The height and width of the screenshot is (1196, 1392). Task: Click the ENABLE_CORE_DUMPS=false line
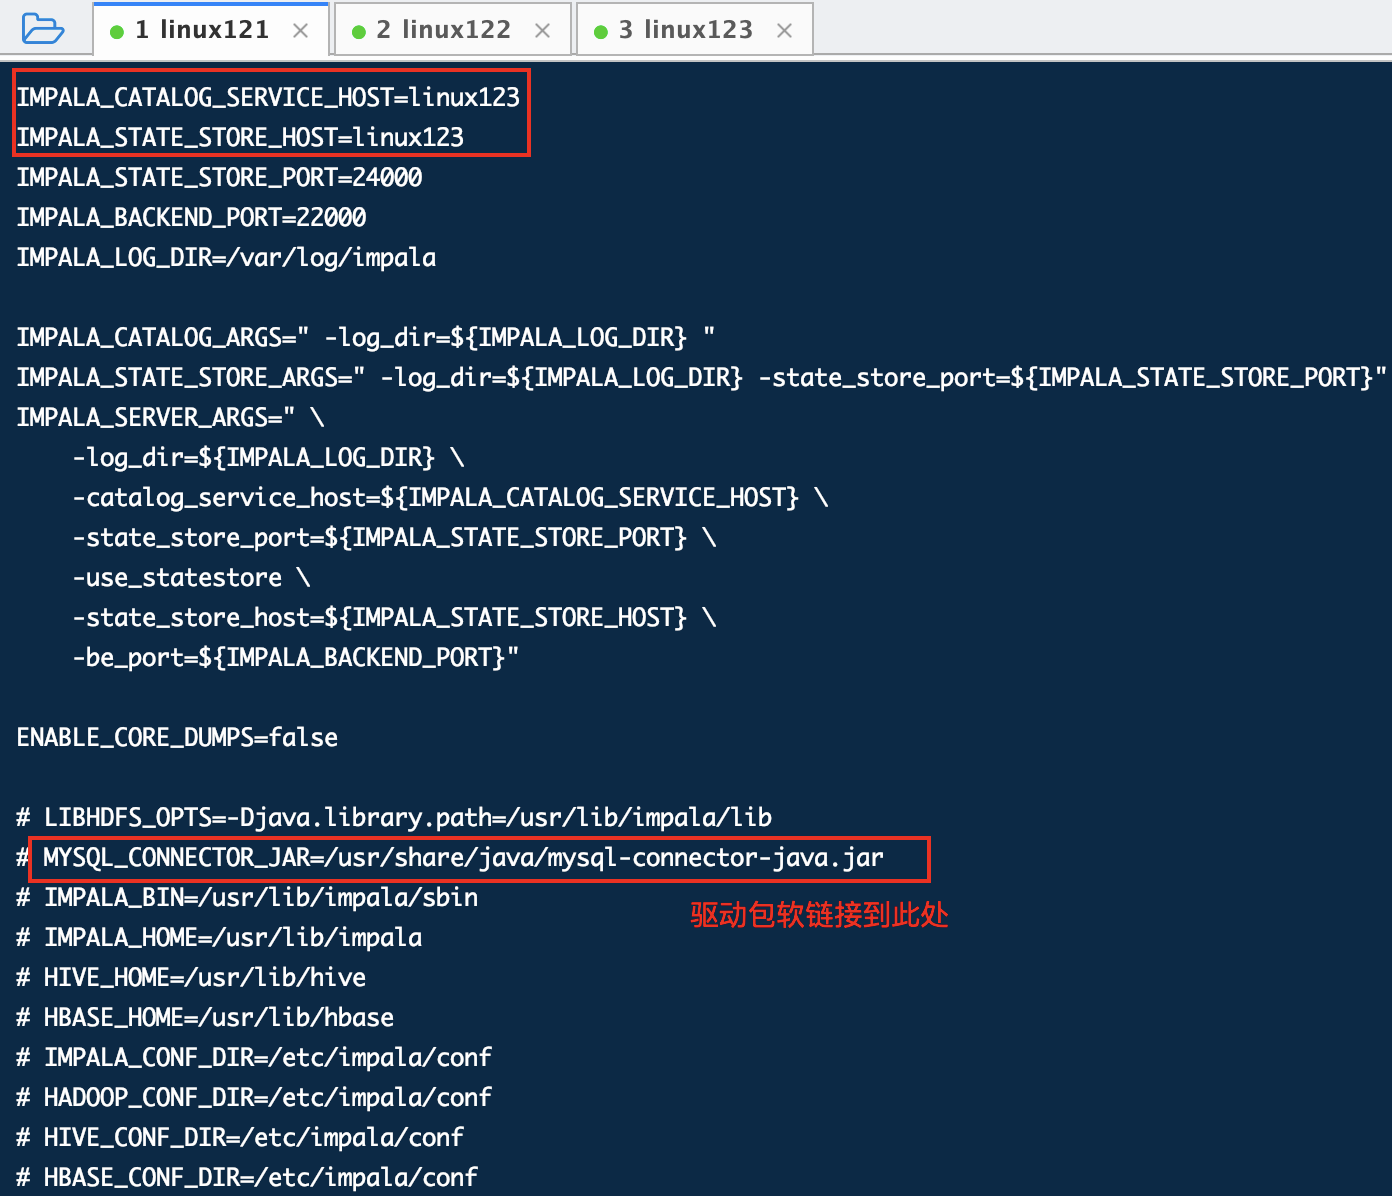[x=177, y=737]
